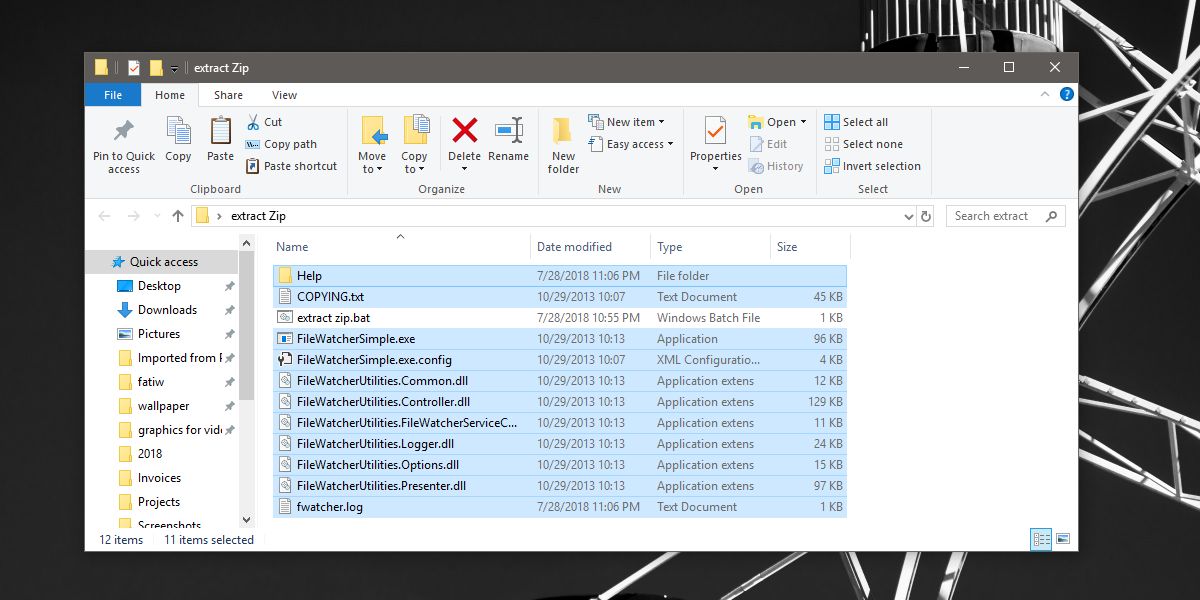Click the Paste ribbon icon
Image resolution: width=1200 pixels, height=600 pixels.
pos(220,131)
